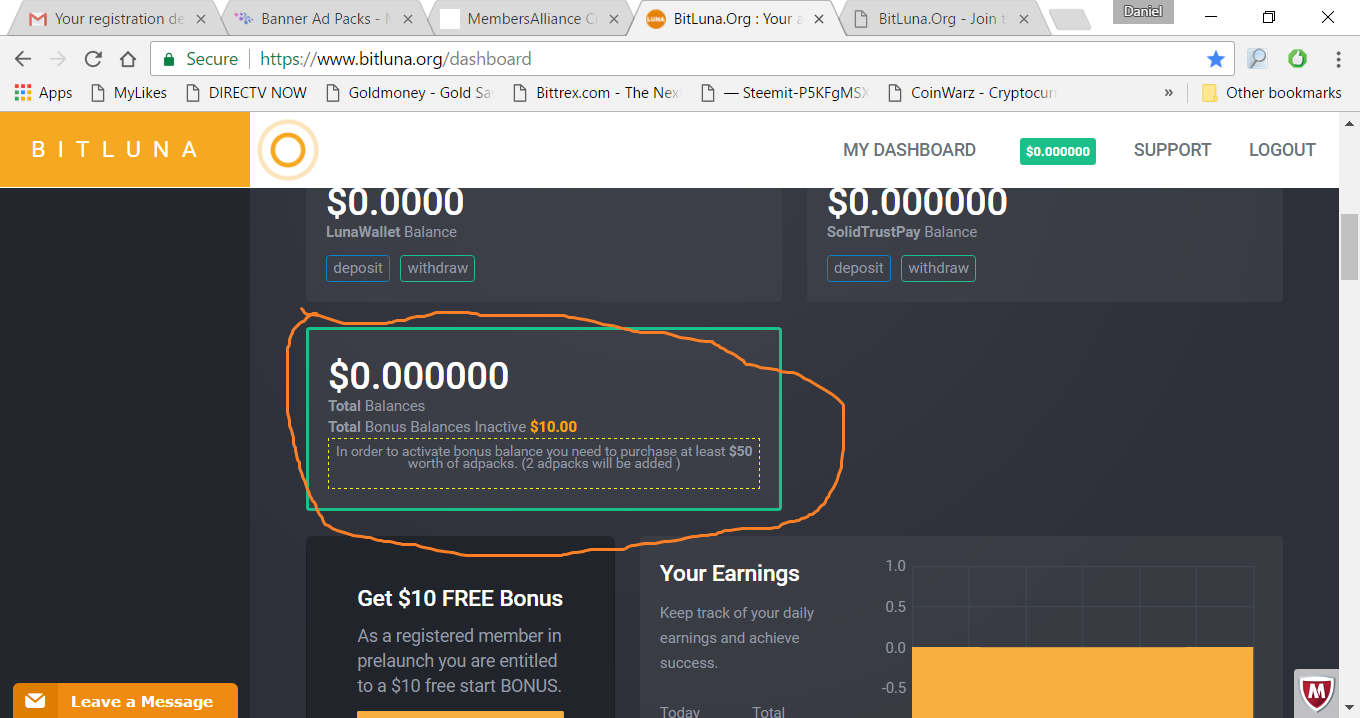Open Goldmoney bookmark
The width and height of the screenshot is (1360, 718).
tap(409, 93)
